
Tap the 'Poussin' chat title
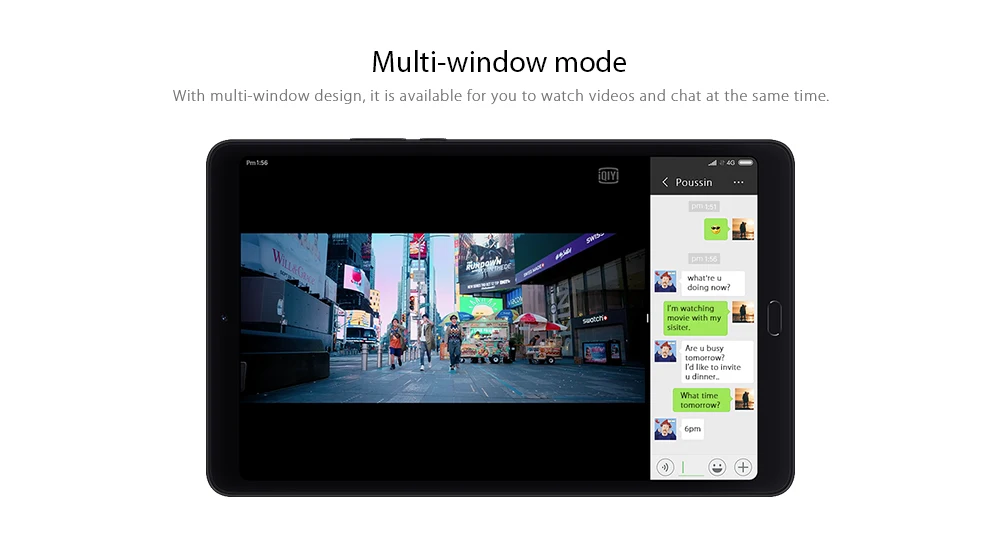[x=694, y=182]
